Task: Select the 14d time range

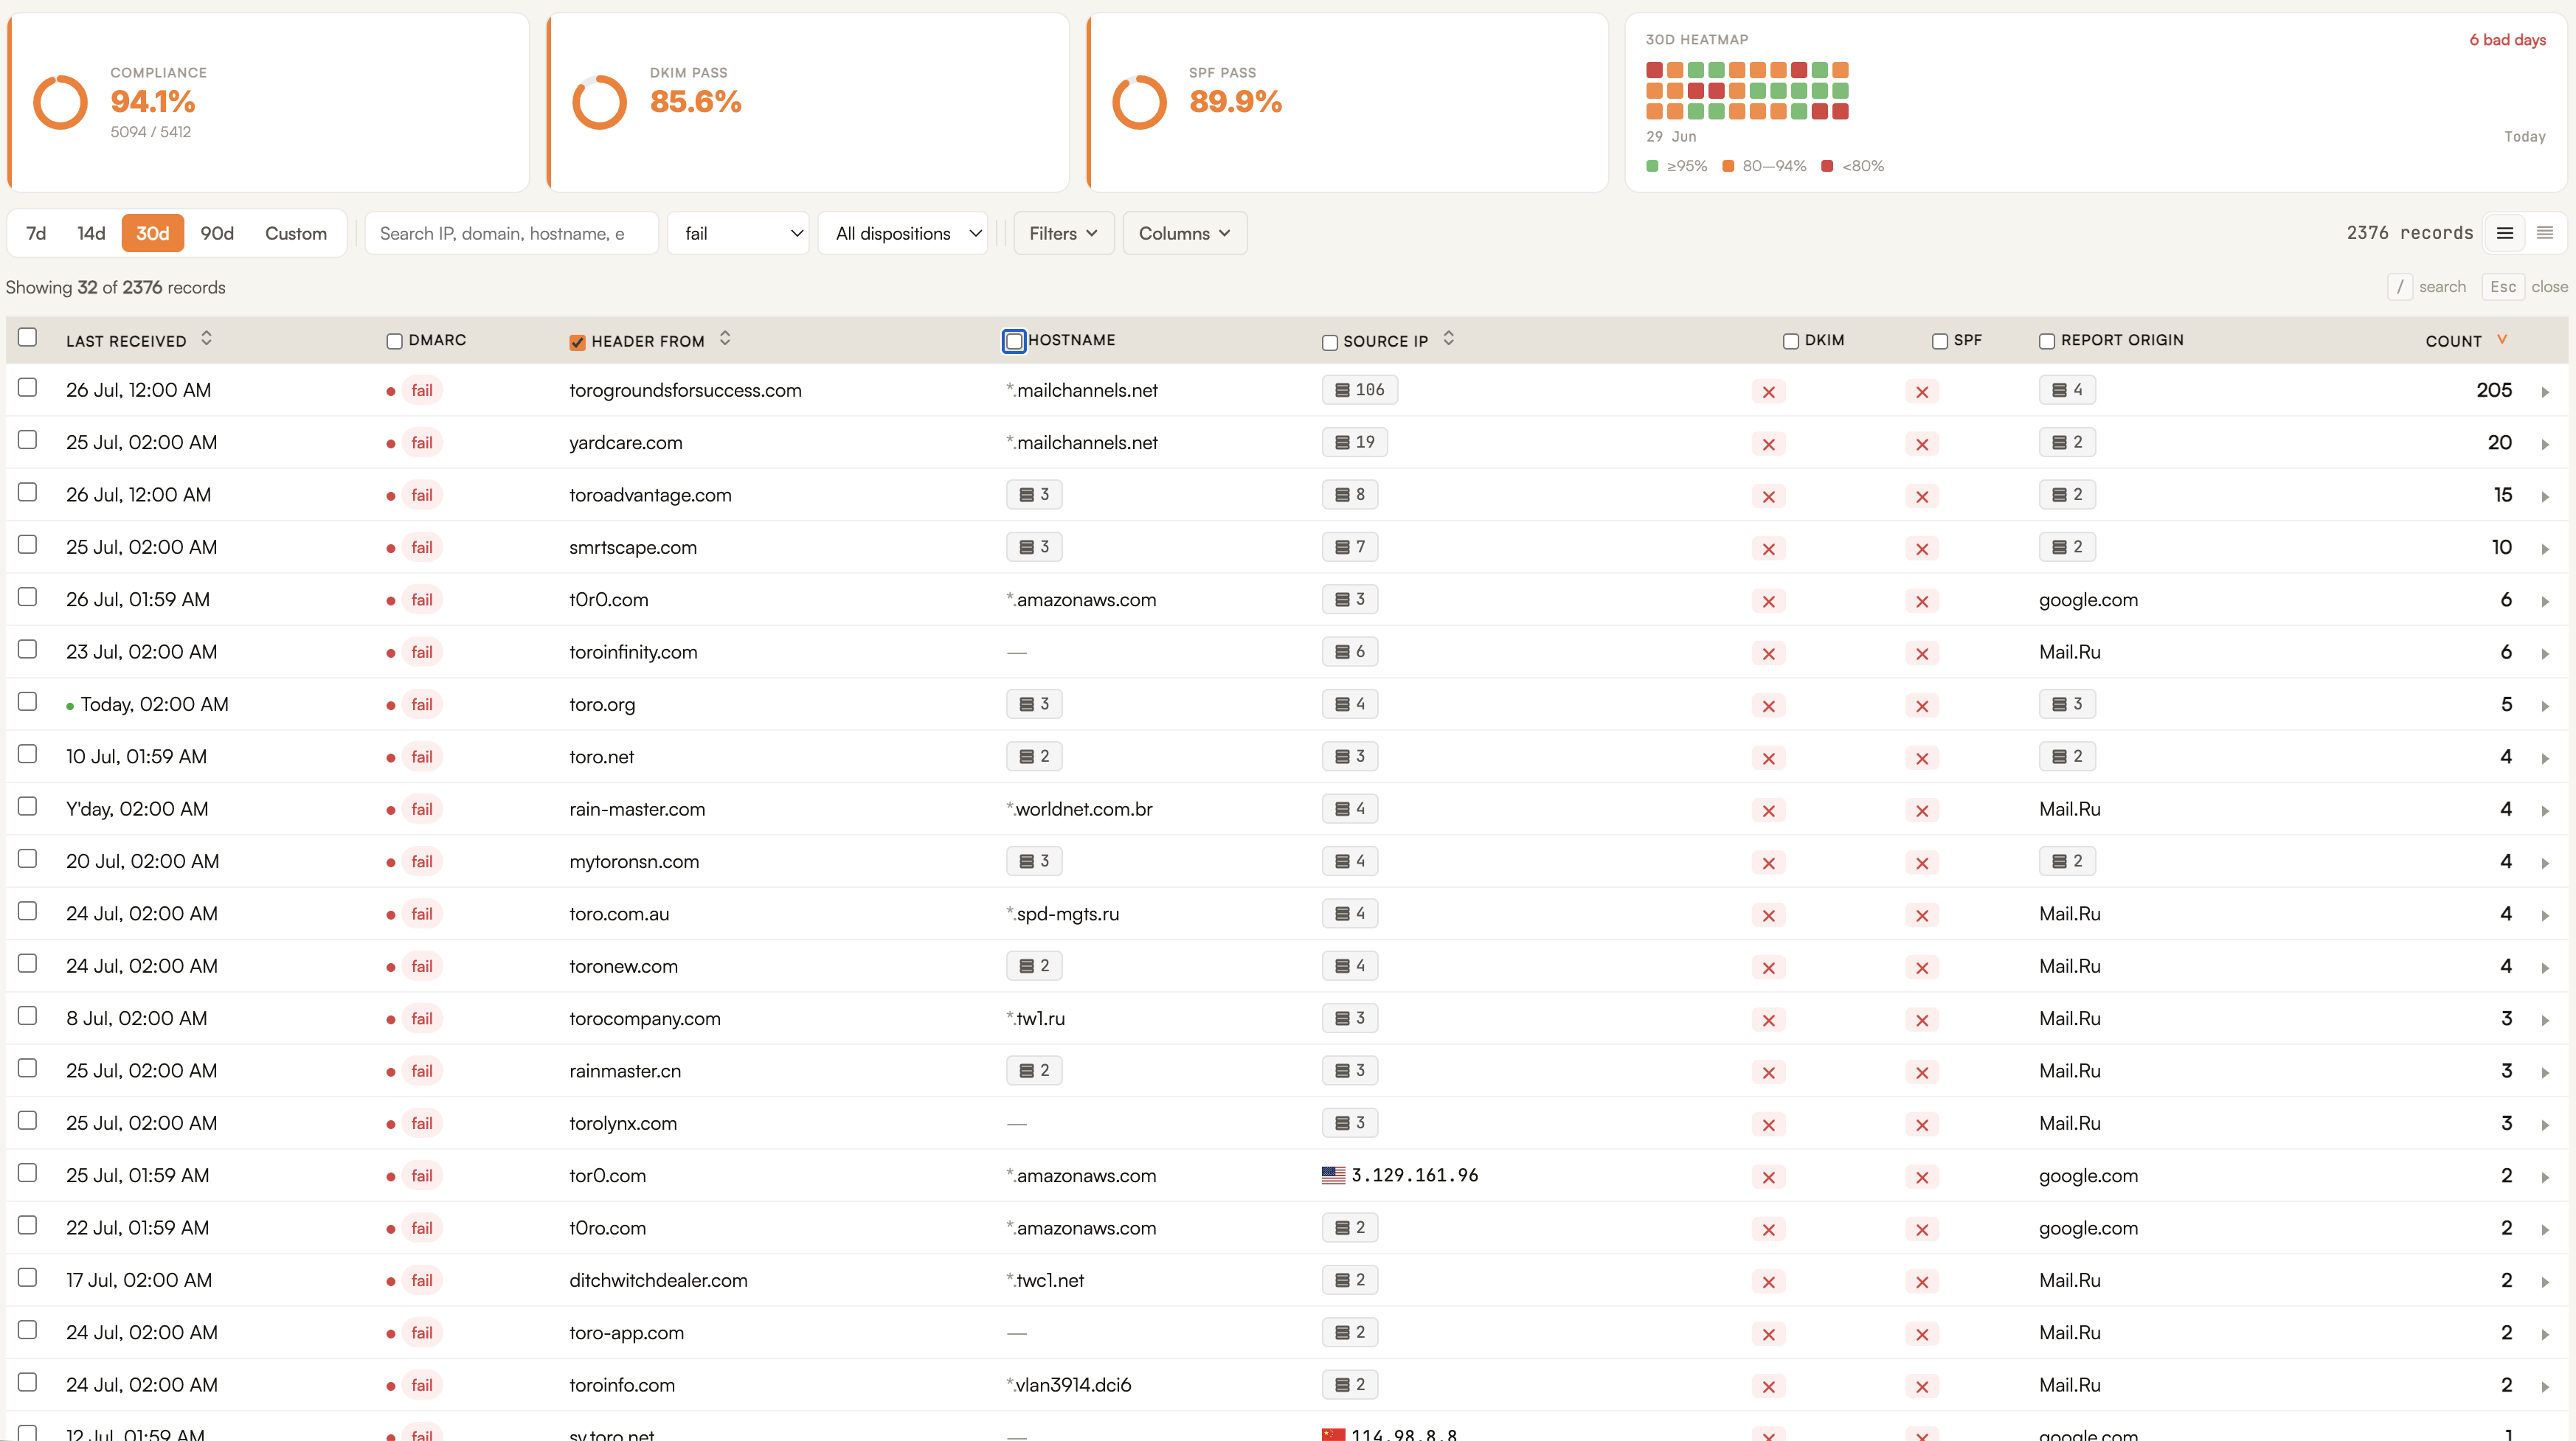Action: click(x=91, y=233)
